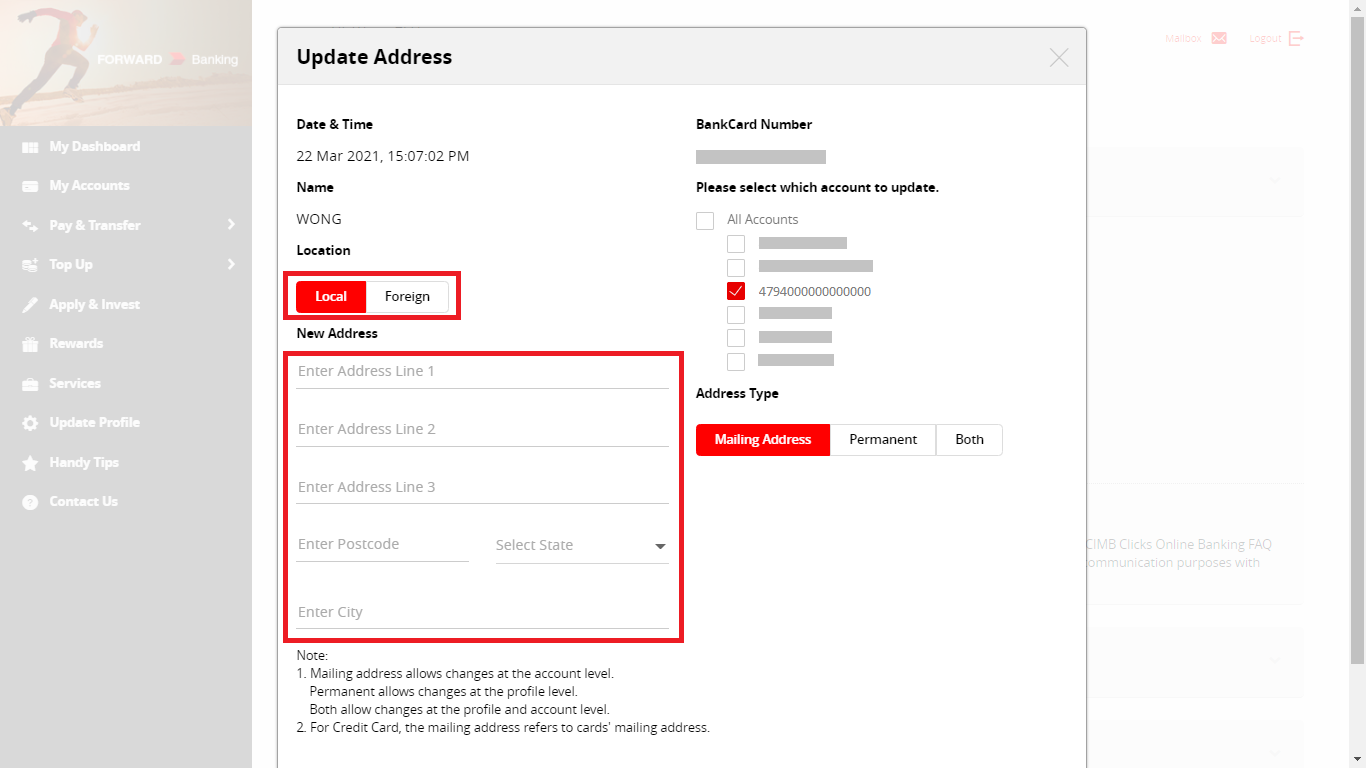Click the account number 4794000000000000 text

tap(815, 292)
